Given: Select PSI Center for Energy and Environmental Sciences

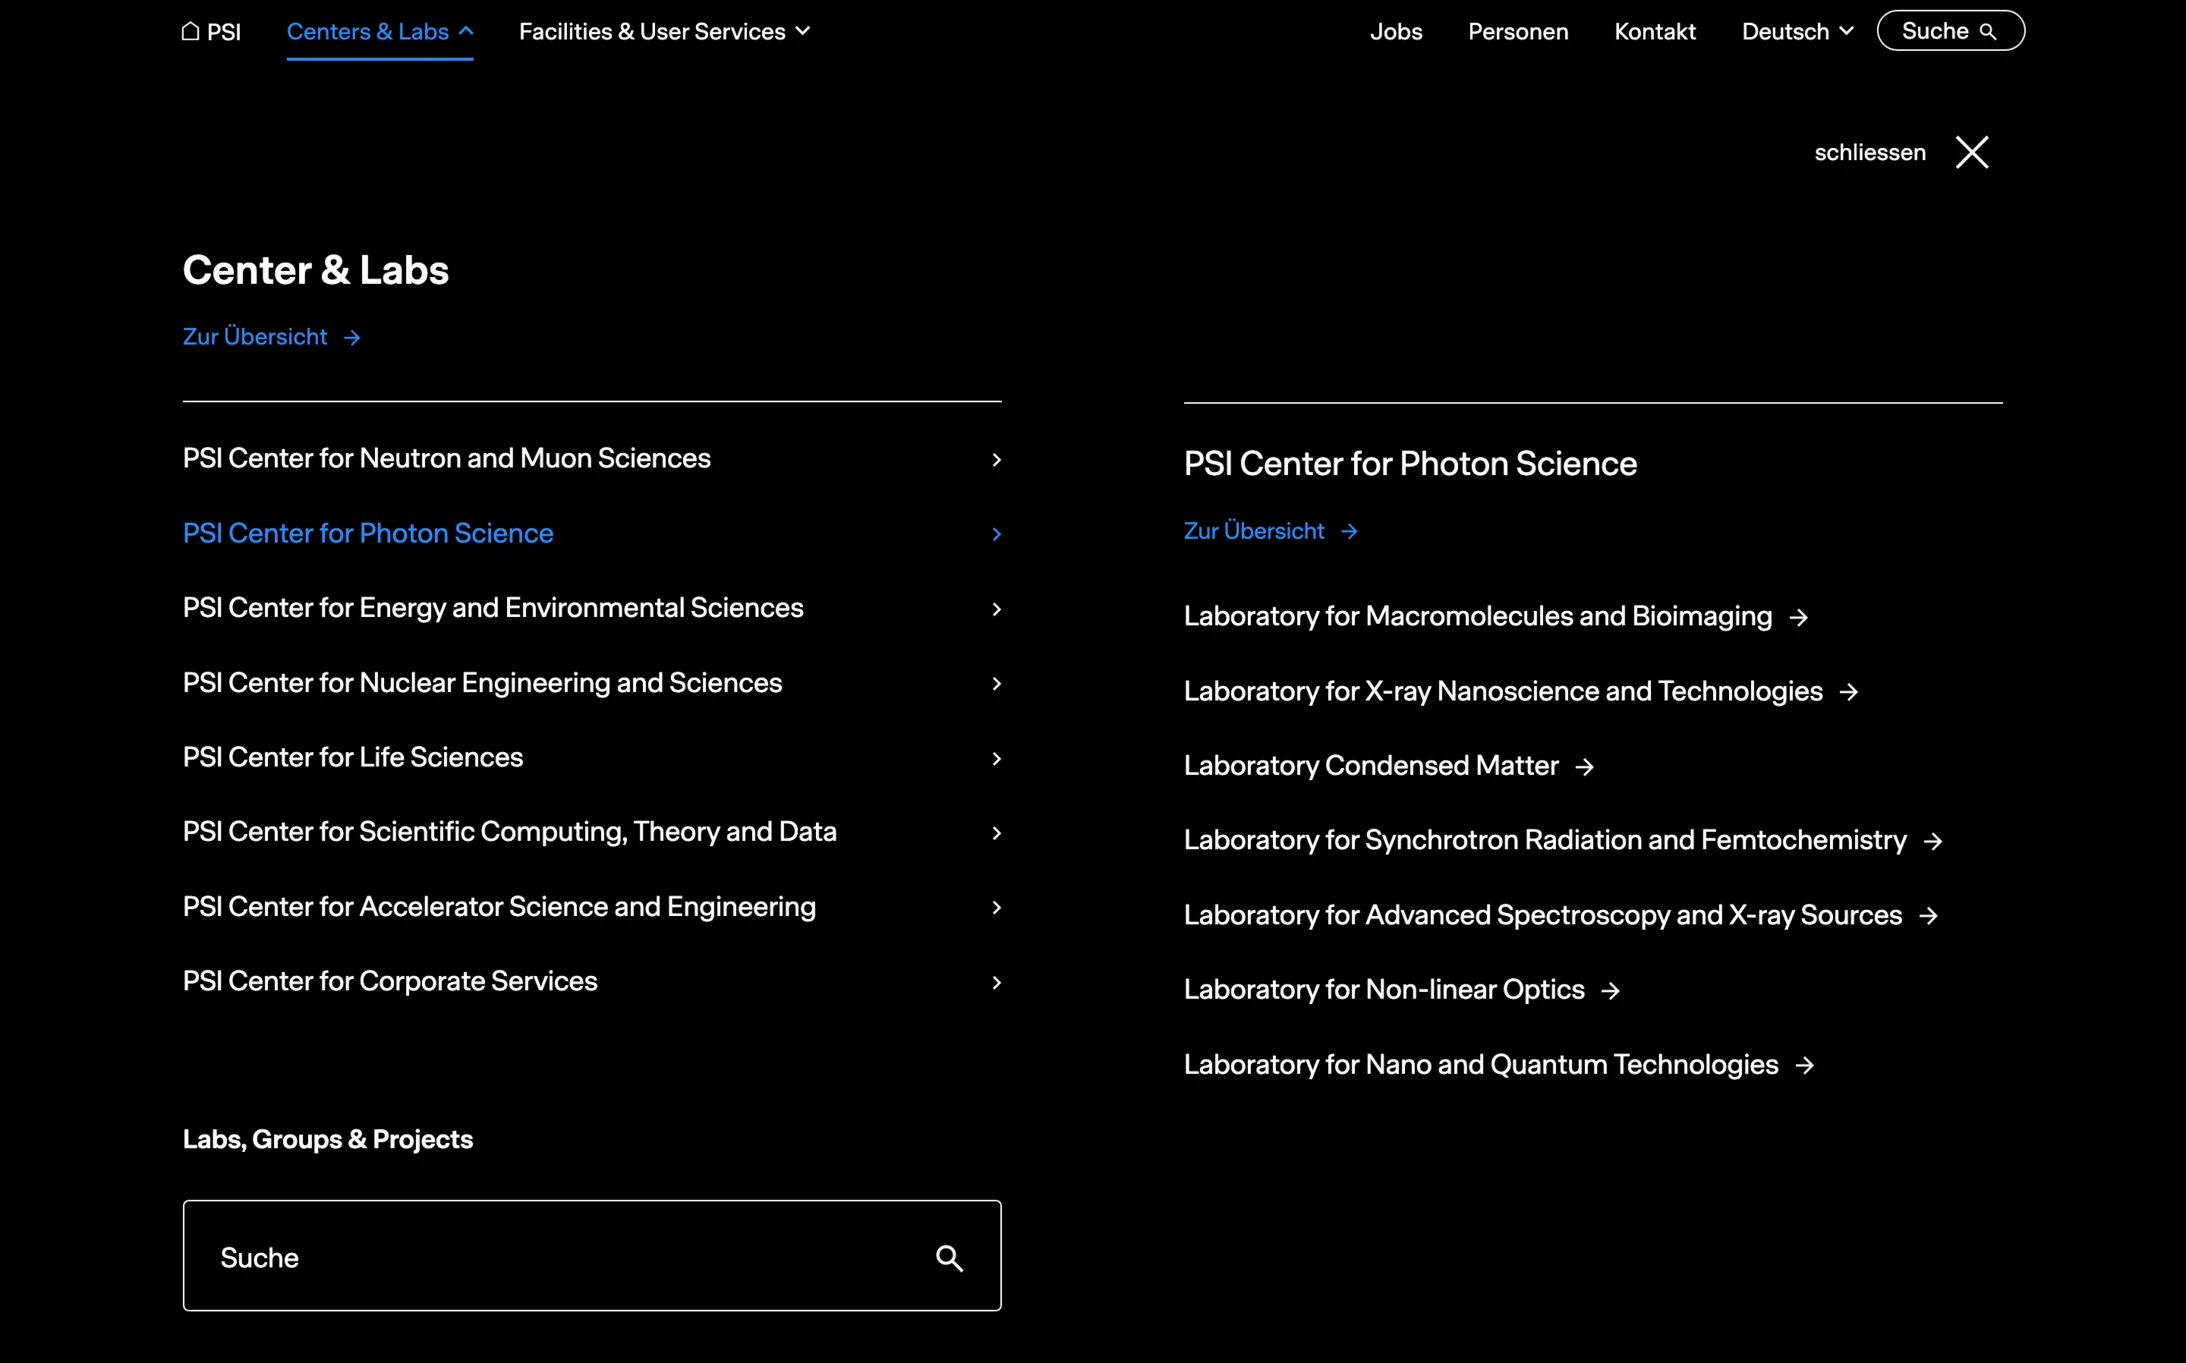Looking at the screenshot, I should click(492, 607).
